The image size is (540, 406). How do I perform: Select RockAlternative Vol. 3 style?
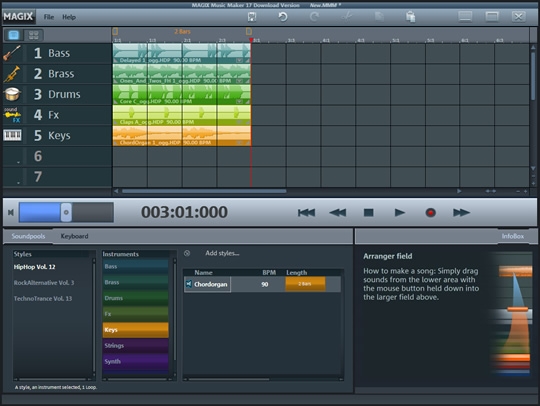point(44,283)
